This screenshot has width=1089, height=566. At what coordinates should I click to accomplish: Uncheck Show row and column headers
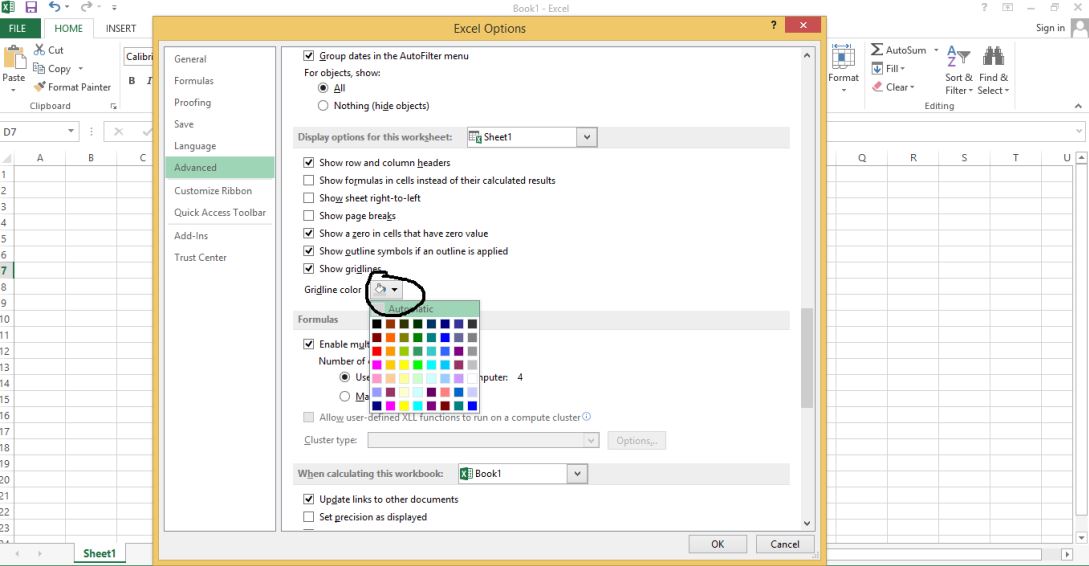(x=309, y=163)
